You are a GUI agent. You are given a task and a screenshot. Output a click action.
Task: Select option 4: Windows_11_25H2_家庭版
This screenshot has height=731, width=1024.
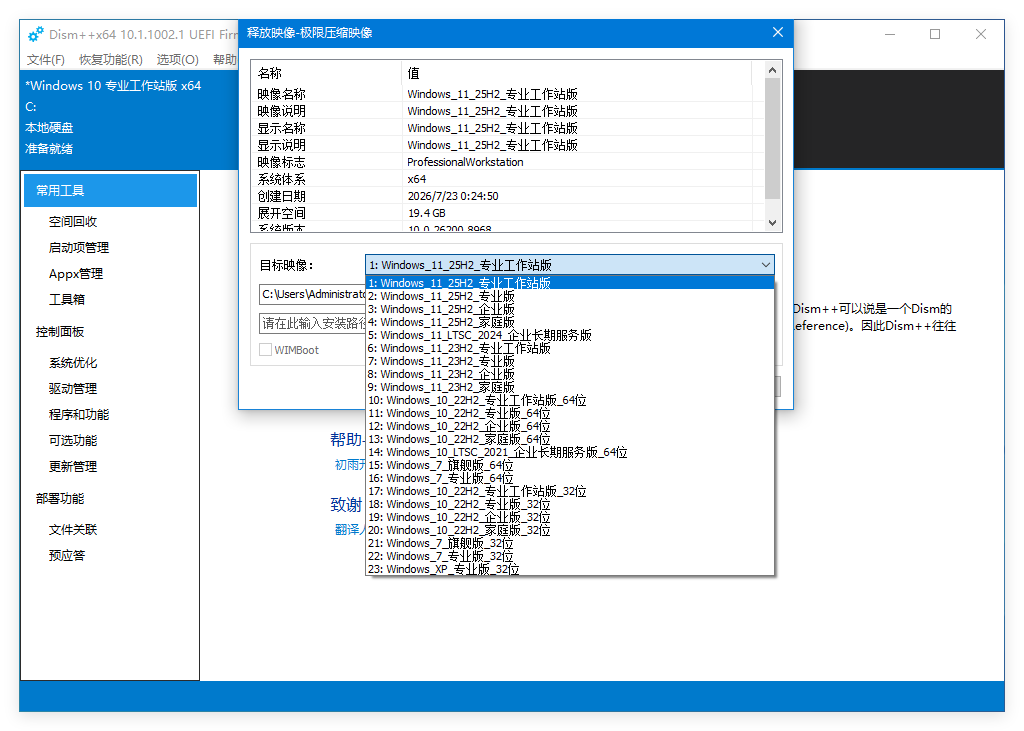click(x=570, y=322)
